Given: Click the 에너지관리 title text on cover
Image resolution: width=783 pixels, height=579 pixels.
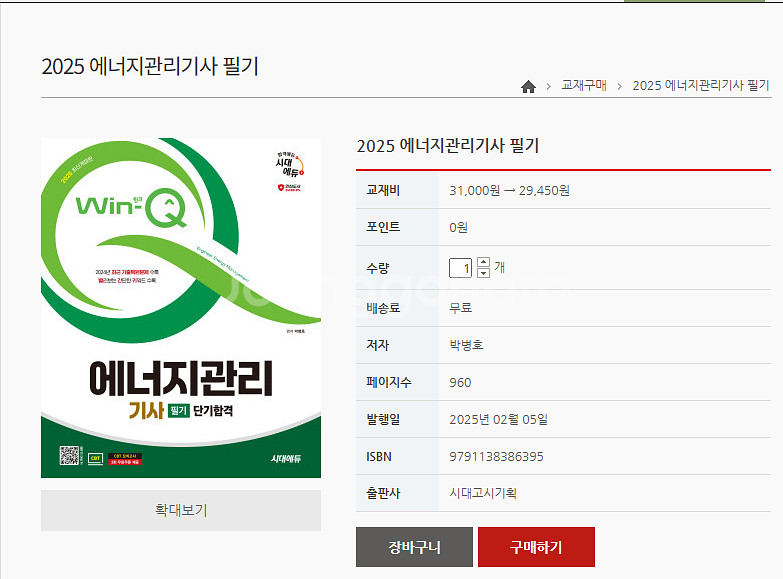Looking at the screenshot, I should (181, 378).
